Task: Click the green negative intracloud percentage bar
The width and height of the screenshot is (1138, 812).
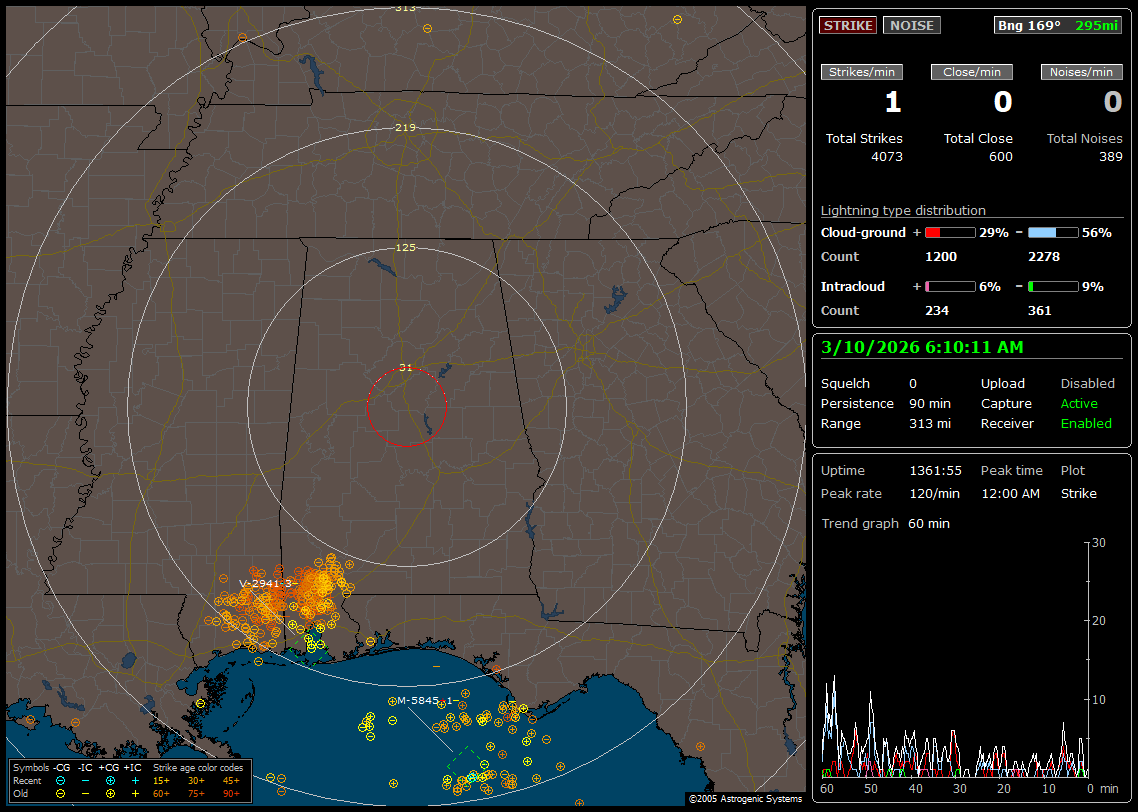Action: (1053, 286)
